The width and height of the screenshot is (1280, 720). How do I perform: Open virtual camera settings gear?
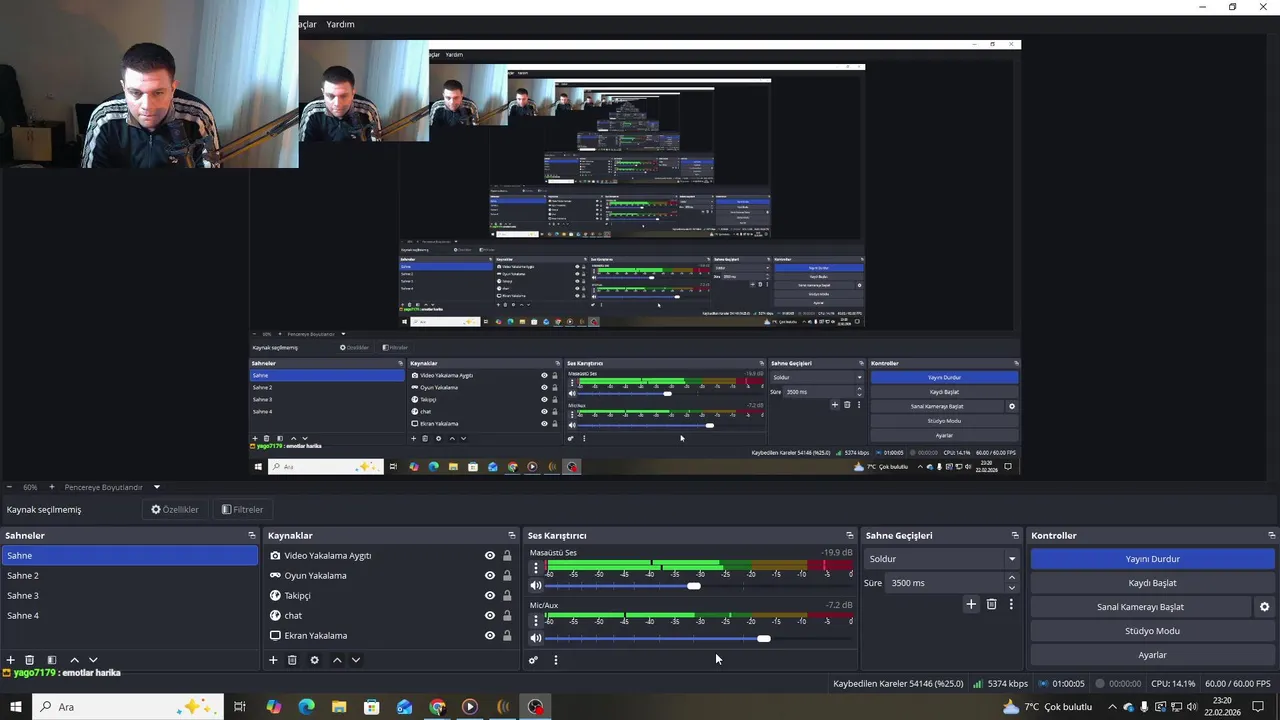(1264, 607)
